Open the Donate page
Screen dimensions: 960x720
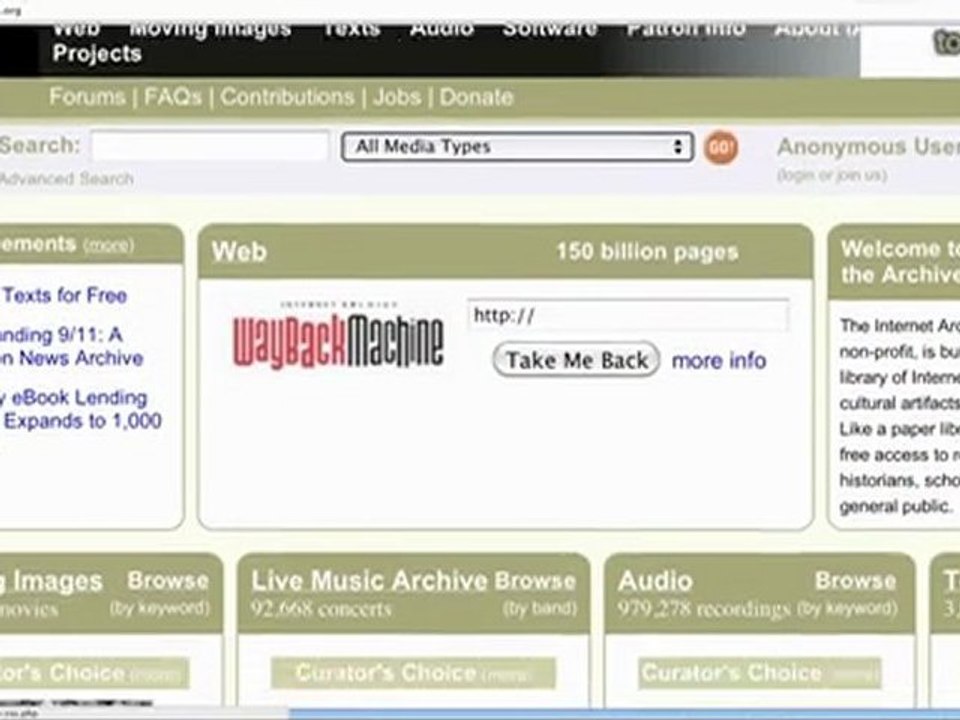coord(476,97)
